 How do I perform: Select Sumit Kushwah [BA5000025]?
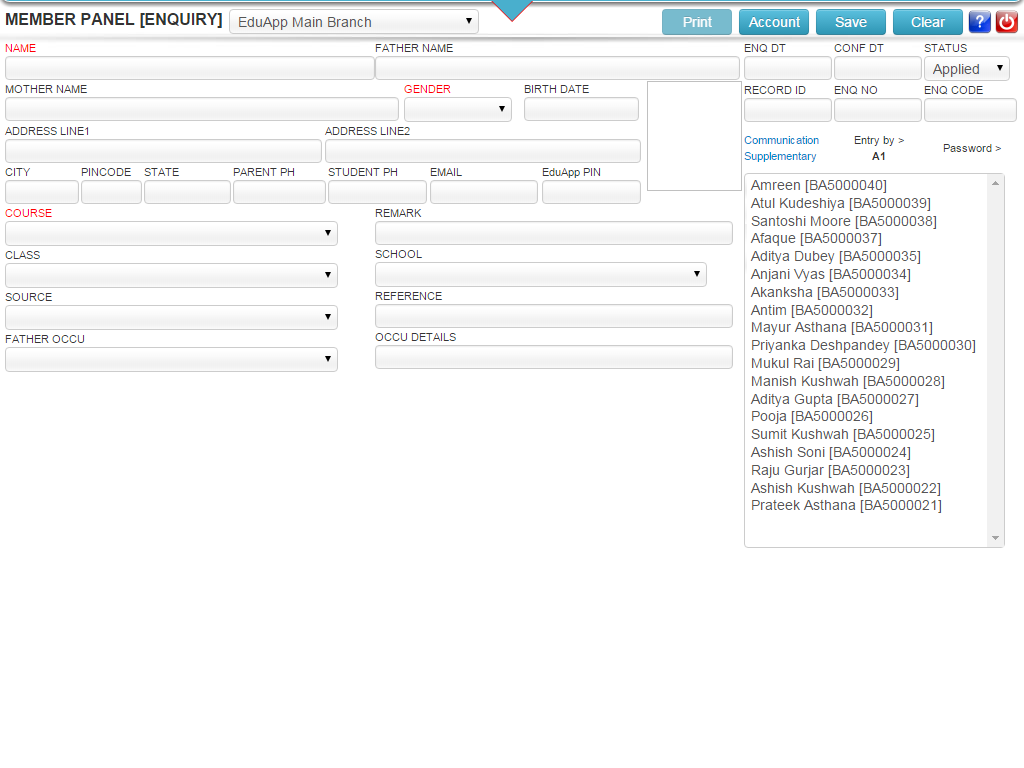tap(842, 434)
